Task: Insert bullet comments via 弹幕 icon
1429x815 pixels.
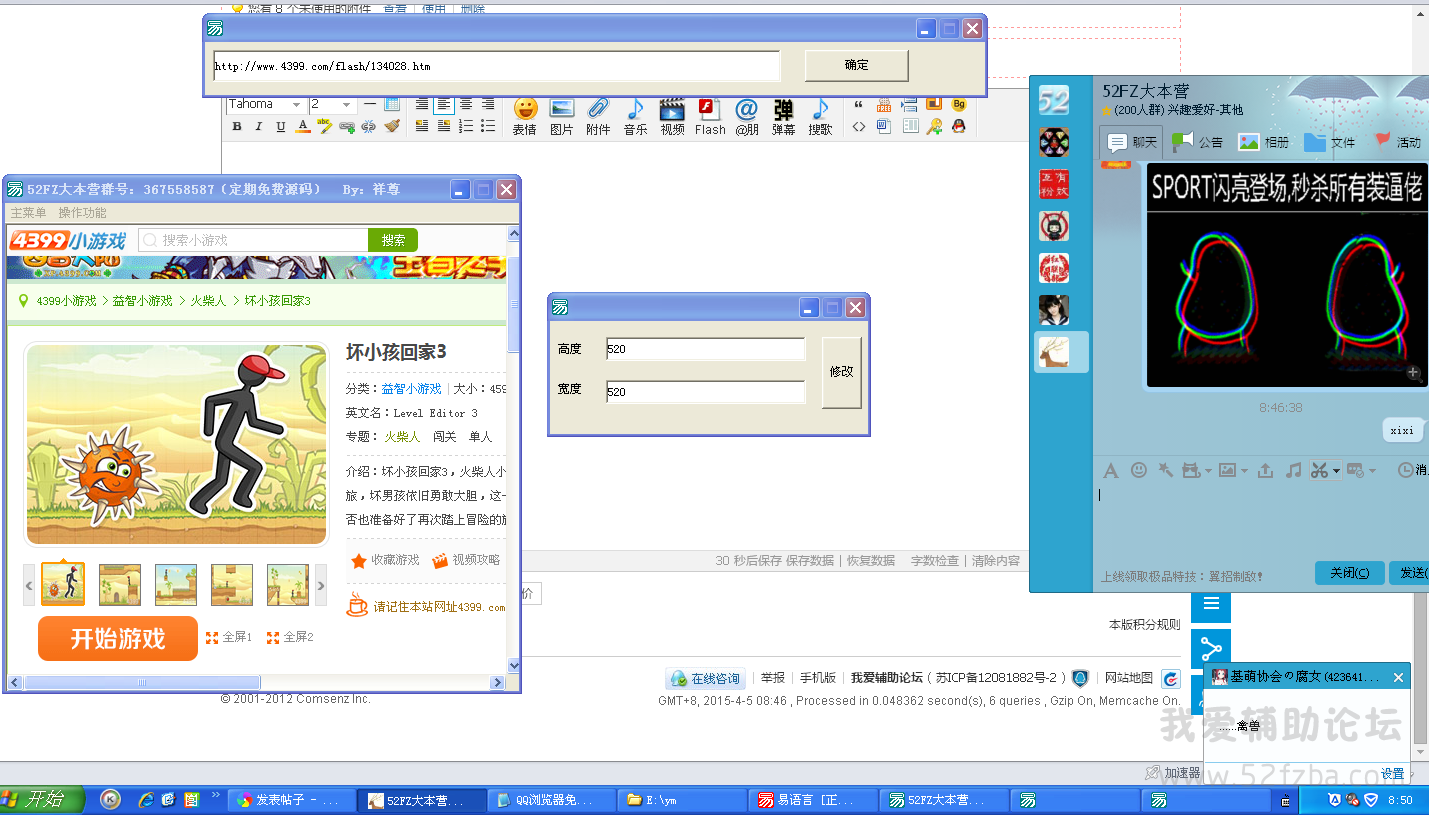Action: tap(784, 116)
